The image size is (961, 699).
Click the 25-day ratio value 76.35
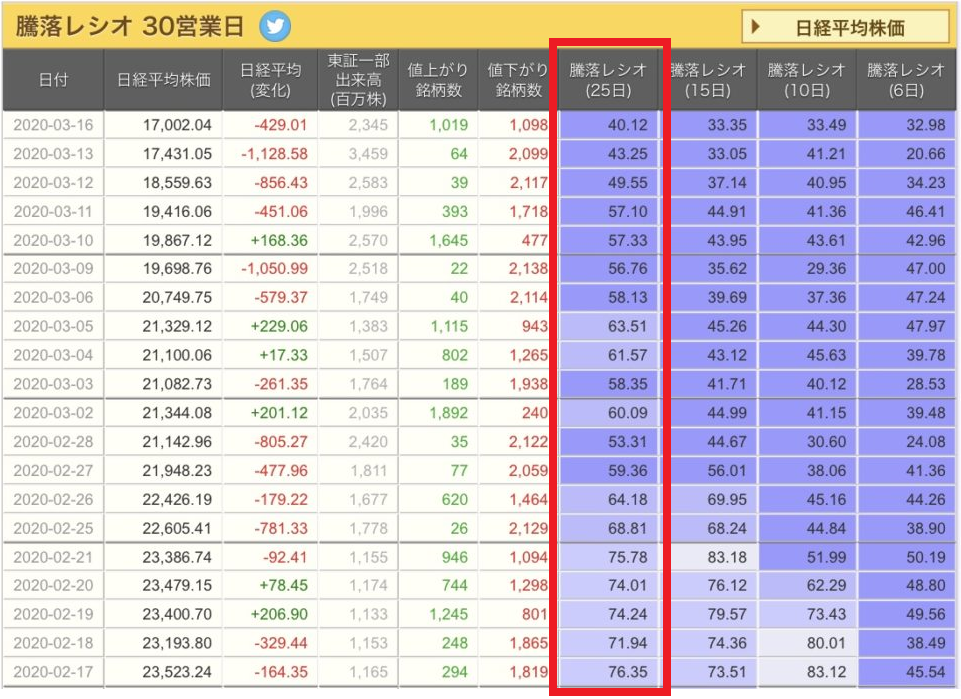(x=628, y=672)
